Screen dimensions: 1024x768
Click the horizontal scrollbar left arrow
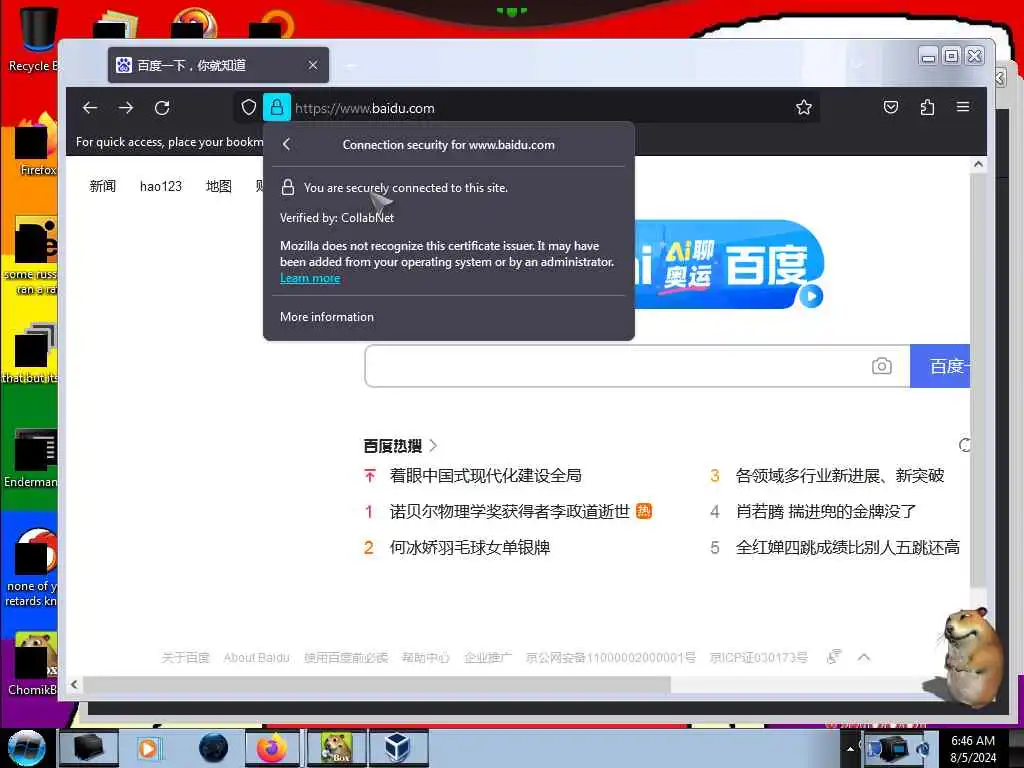coord(74,684)
